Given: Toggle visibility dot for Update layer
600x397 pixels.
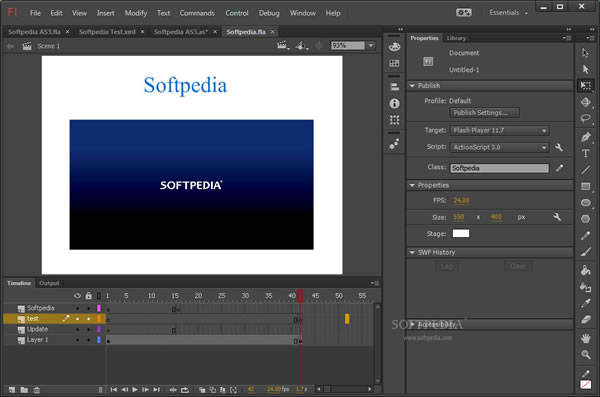Looking at the screenshot, I should click(x=77, y=329).
